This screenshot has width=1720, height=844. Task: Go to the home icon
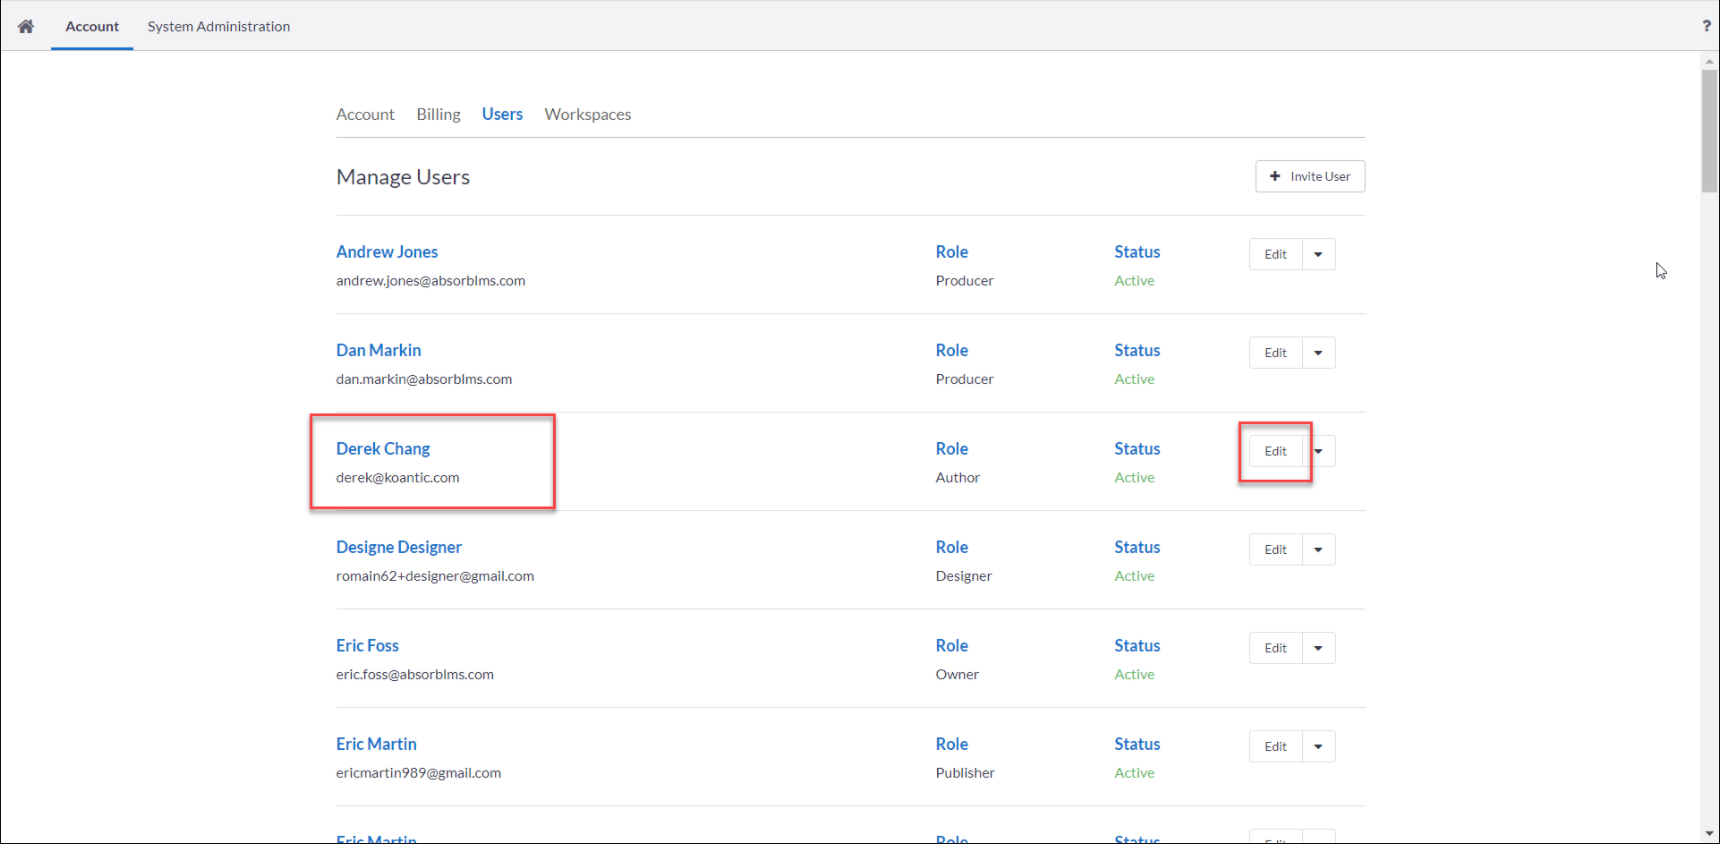[26, 26]
